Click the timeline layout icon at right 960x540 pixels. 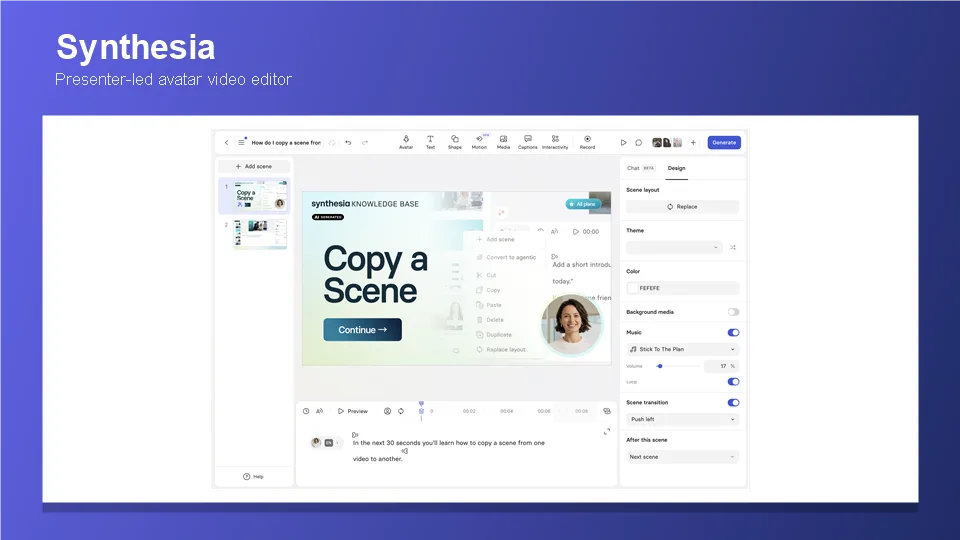point(607,411)
